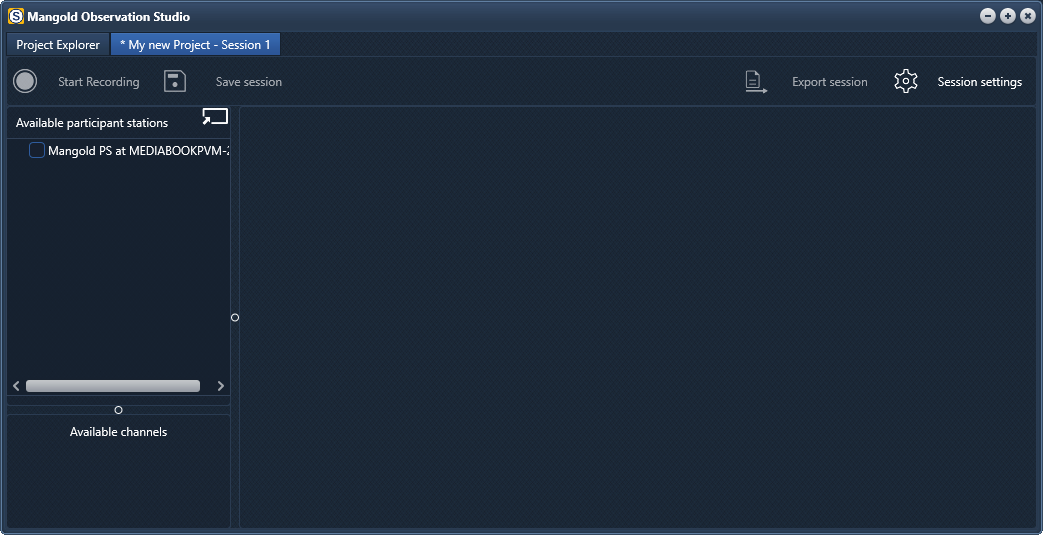Click the Export session label
Screen dimensions: 1043x535
tap(829, 82)
